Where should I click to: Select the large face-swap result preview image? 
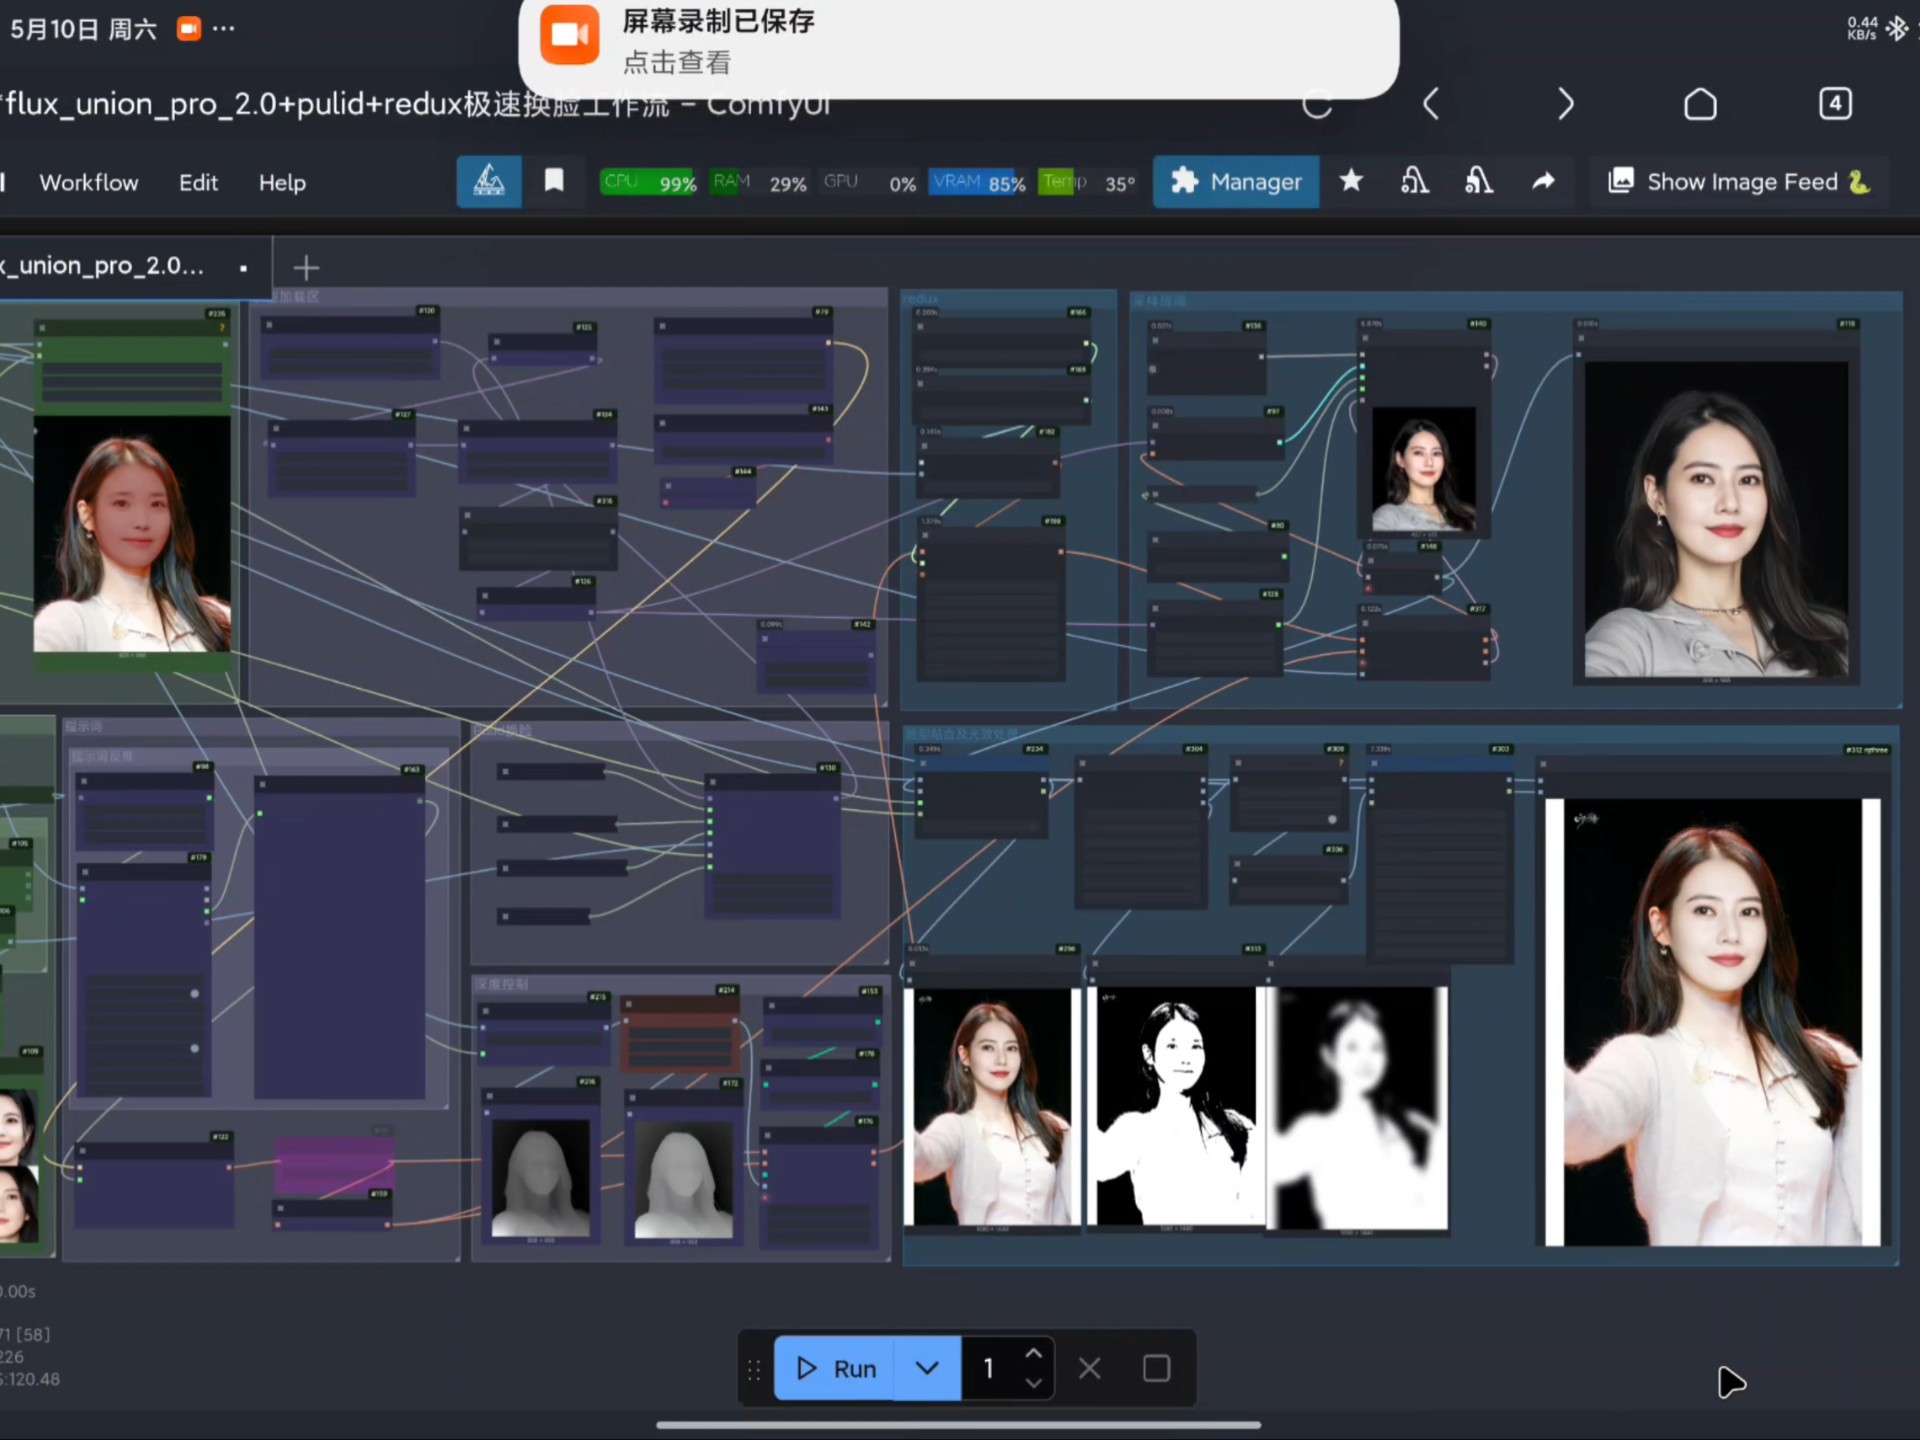pos(1716,519)
